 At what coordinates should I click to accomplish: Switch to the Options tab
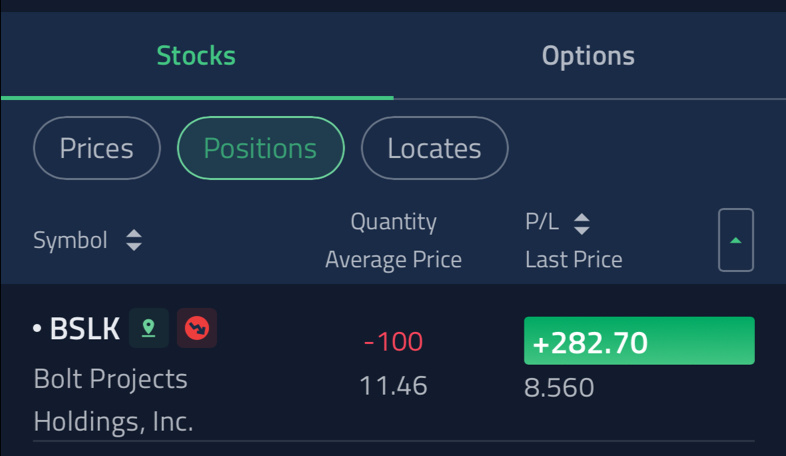point(588,56)
